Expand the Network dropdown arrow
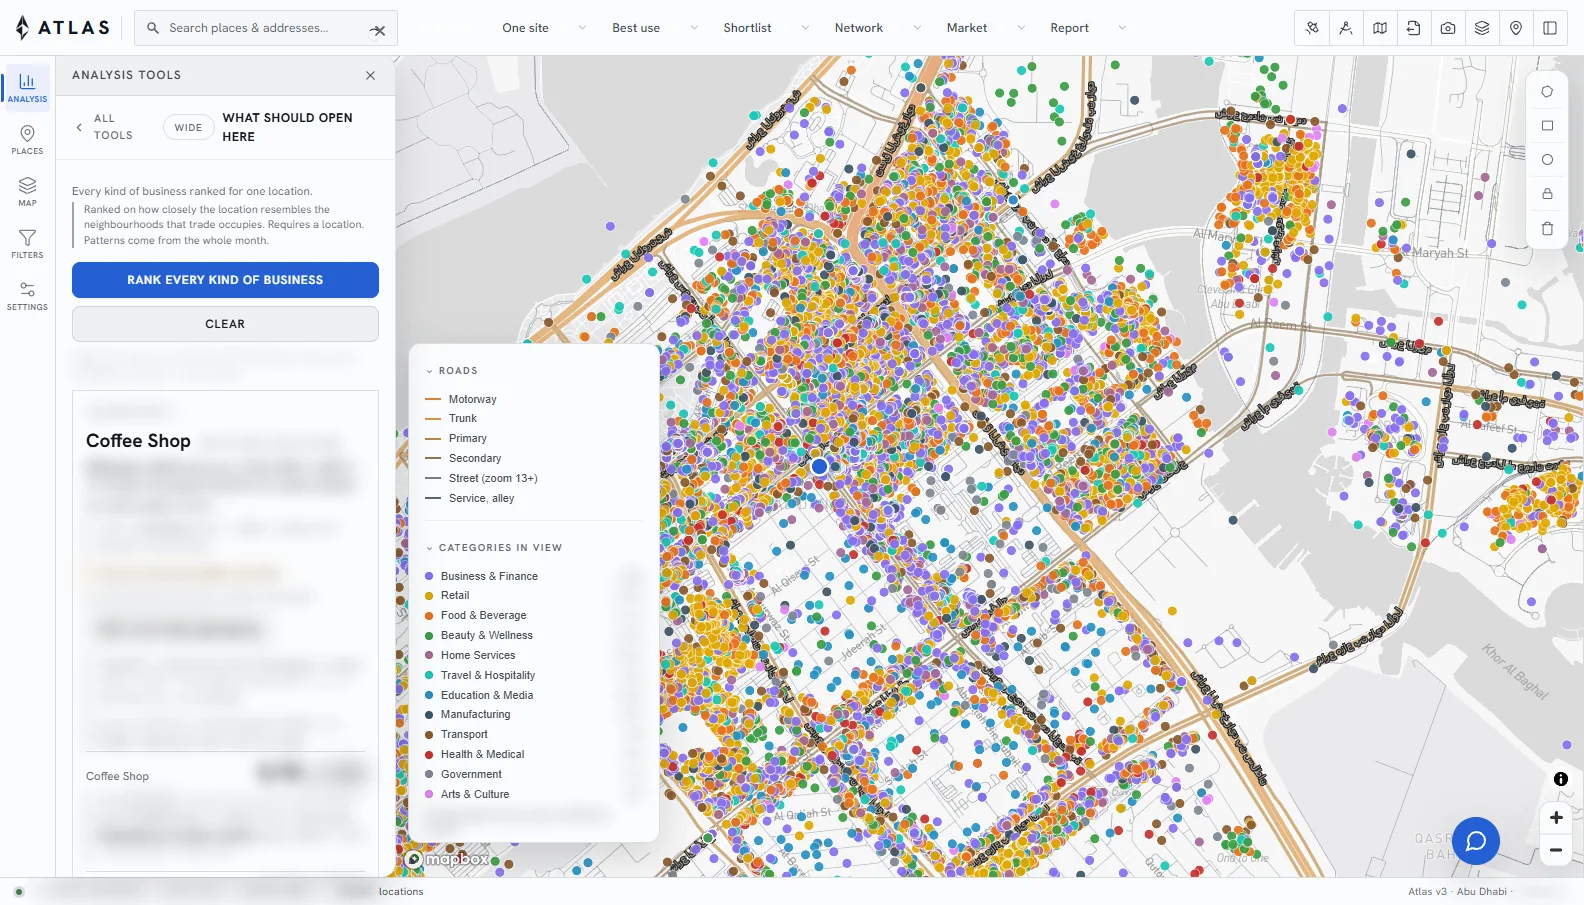This screenshot has width=1584, height=905. pos(917,28)
